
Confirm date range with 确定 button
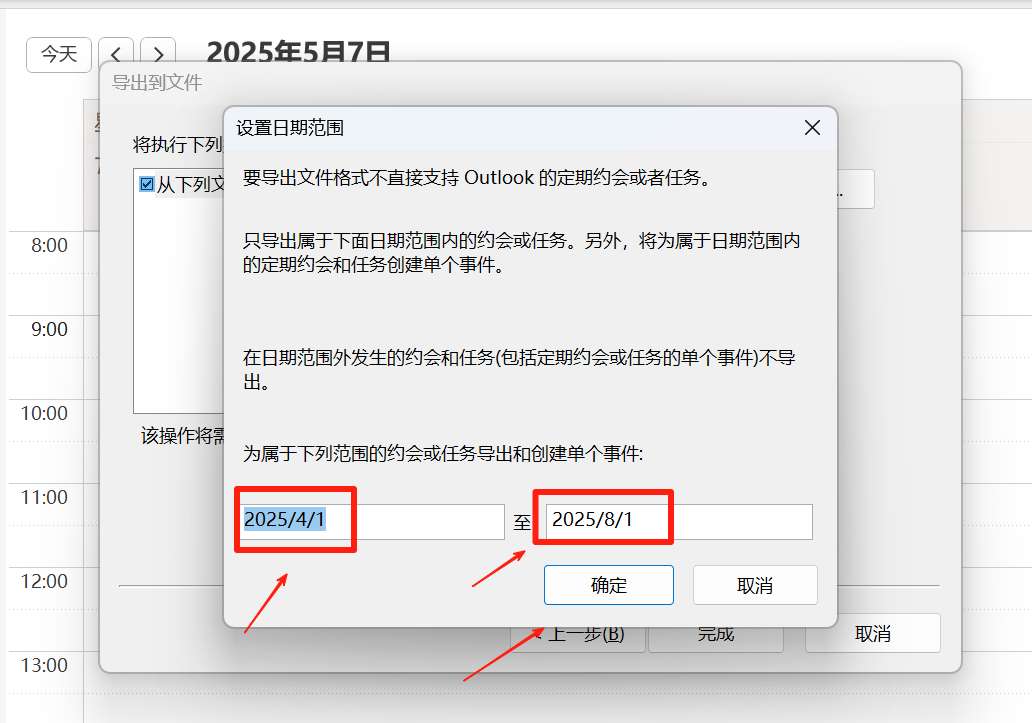[x=609, y=585]
